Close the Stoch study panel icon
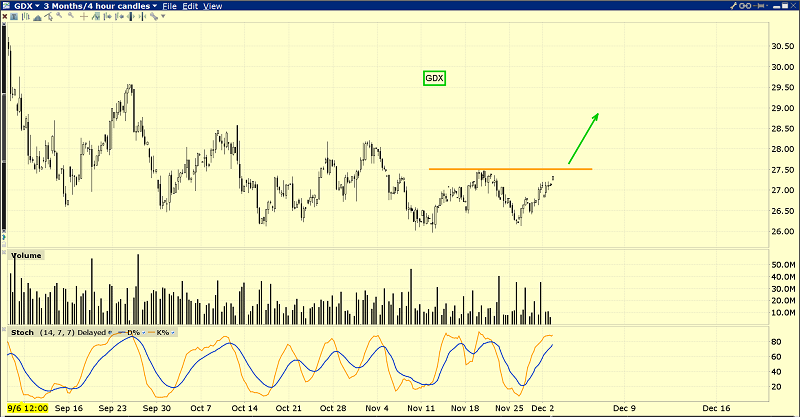This screenshot has width=800, height=417. click(x=4, y=329)
